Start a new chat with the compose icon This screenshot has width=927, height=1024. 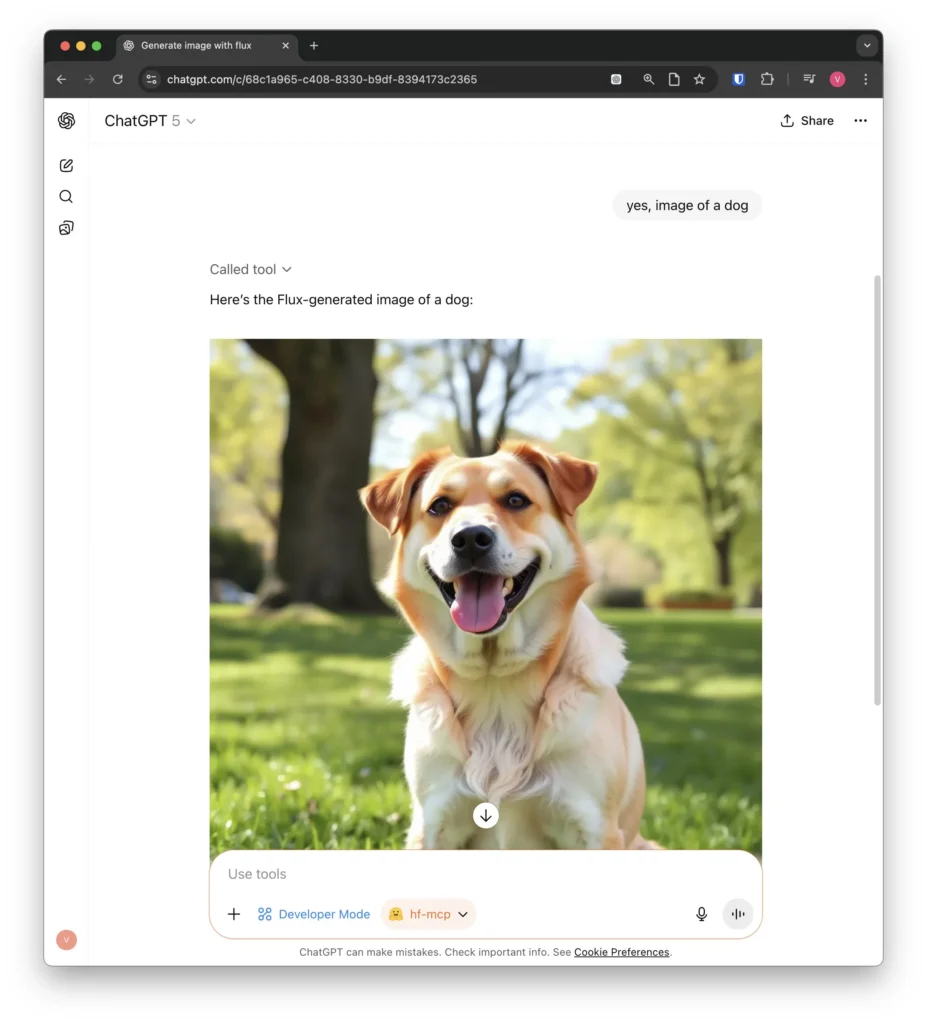pyautogui.click(x=66, y=166)
